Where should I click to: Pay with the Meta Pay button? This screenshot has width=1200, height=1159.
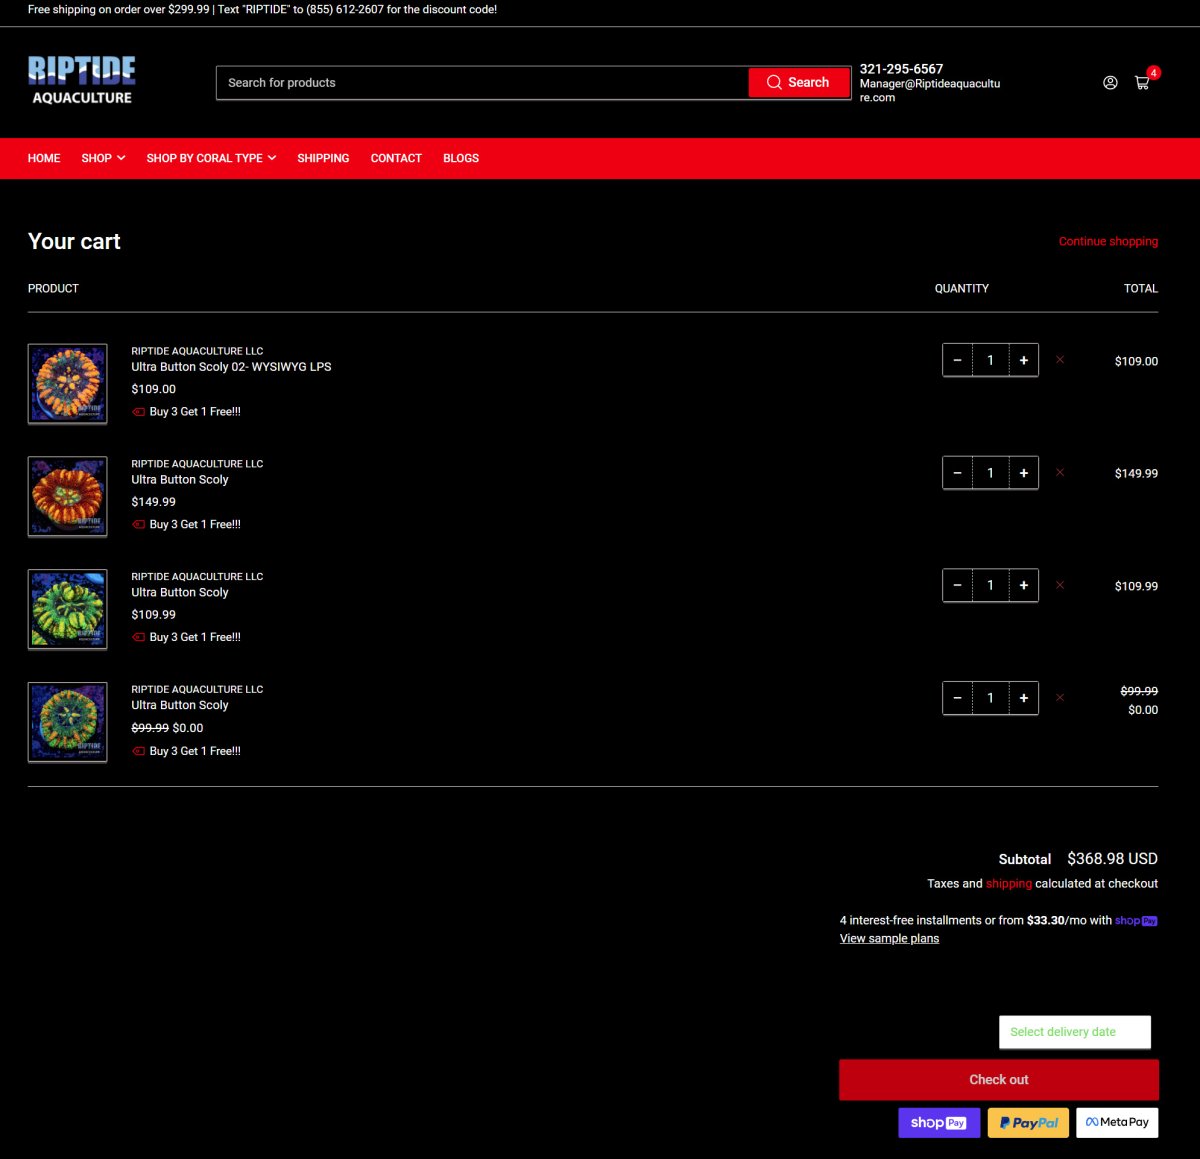point(1117,1123)
